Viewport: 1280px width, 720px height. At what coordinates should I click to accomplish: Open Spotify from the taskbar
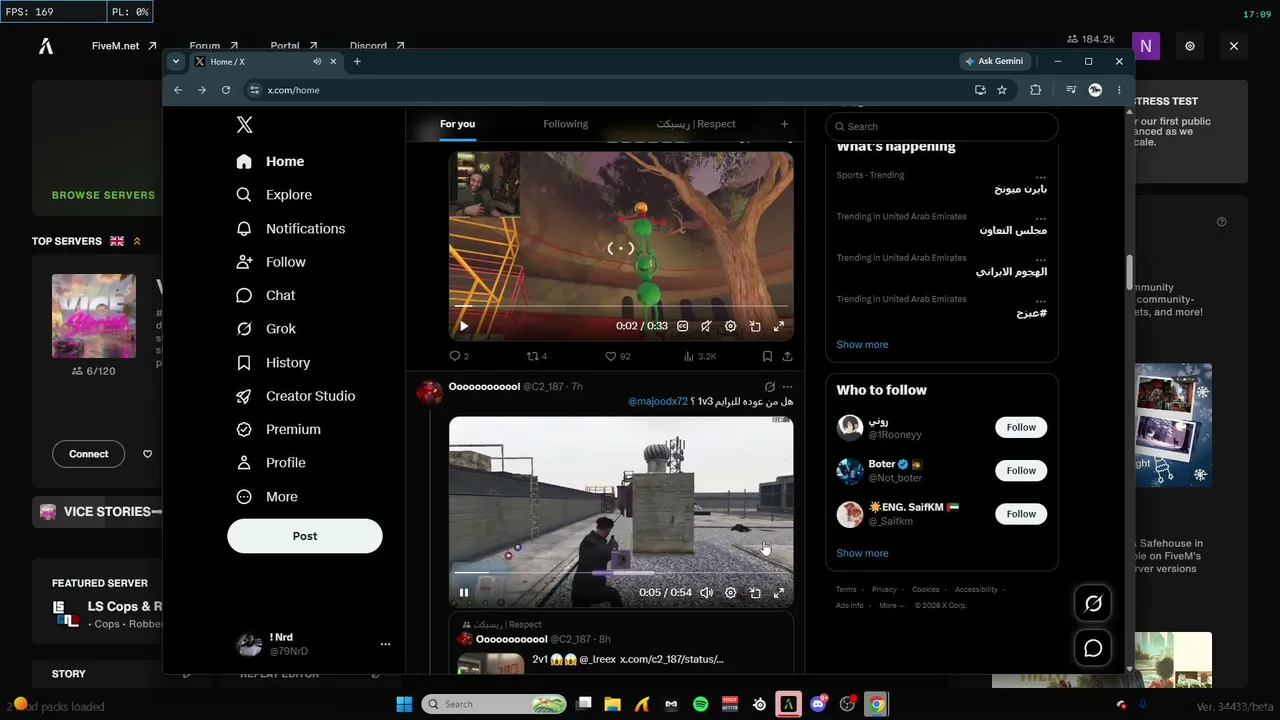coord(700,704)
